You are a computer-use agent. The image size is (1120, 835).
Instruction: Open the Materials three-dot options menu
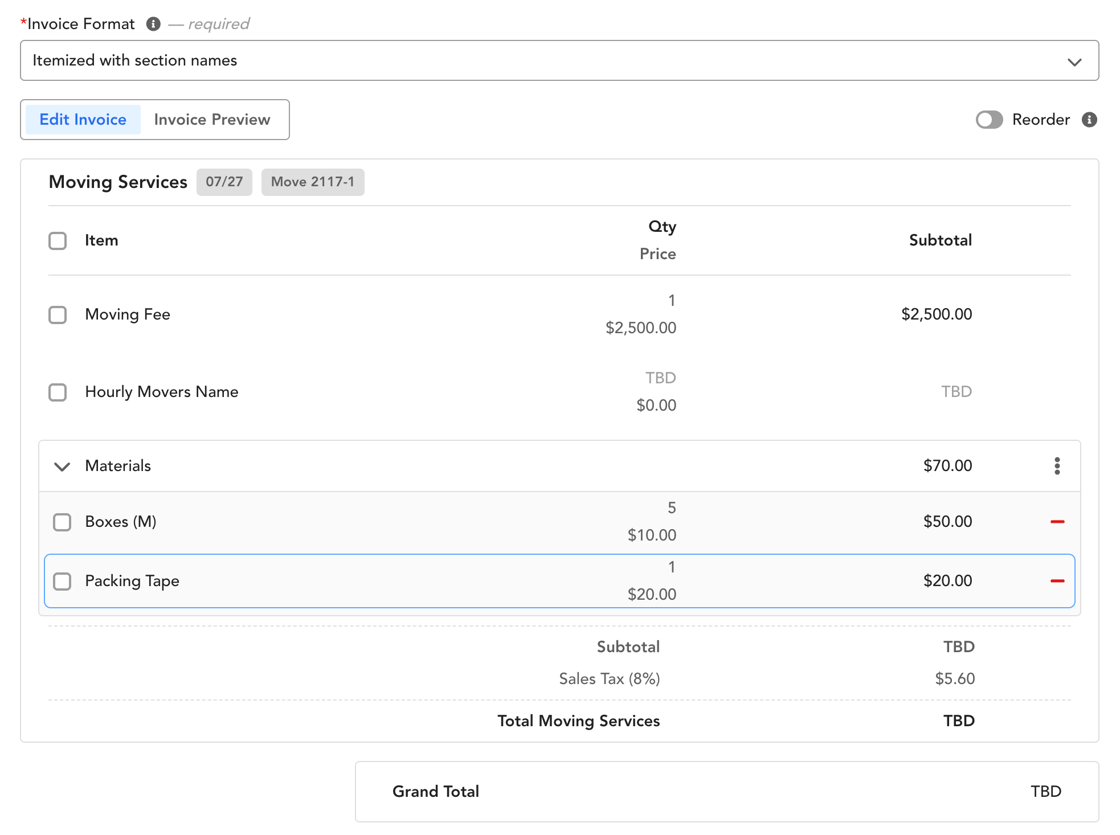pyautogui.click(x=1057, y=466)
